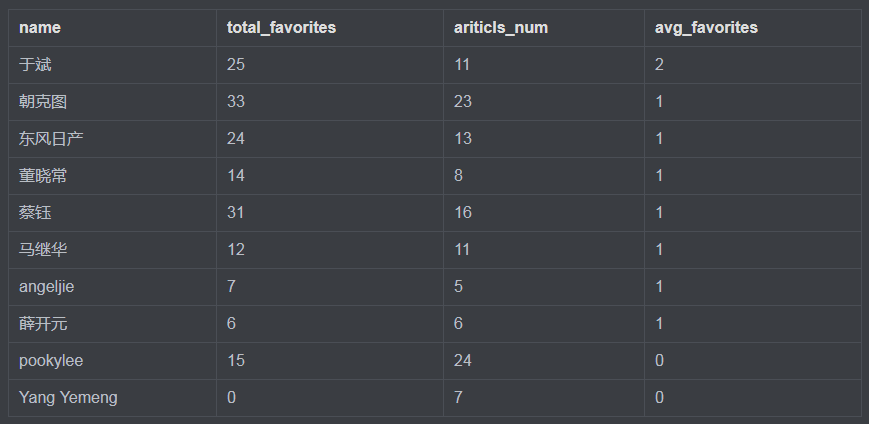This screenshot has width=869, height=424.
Task: Click articles count 16 for 蔡钰
Action: point(463,213)
